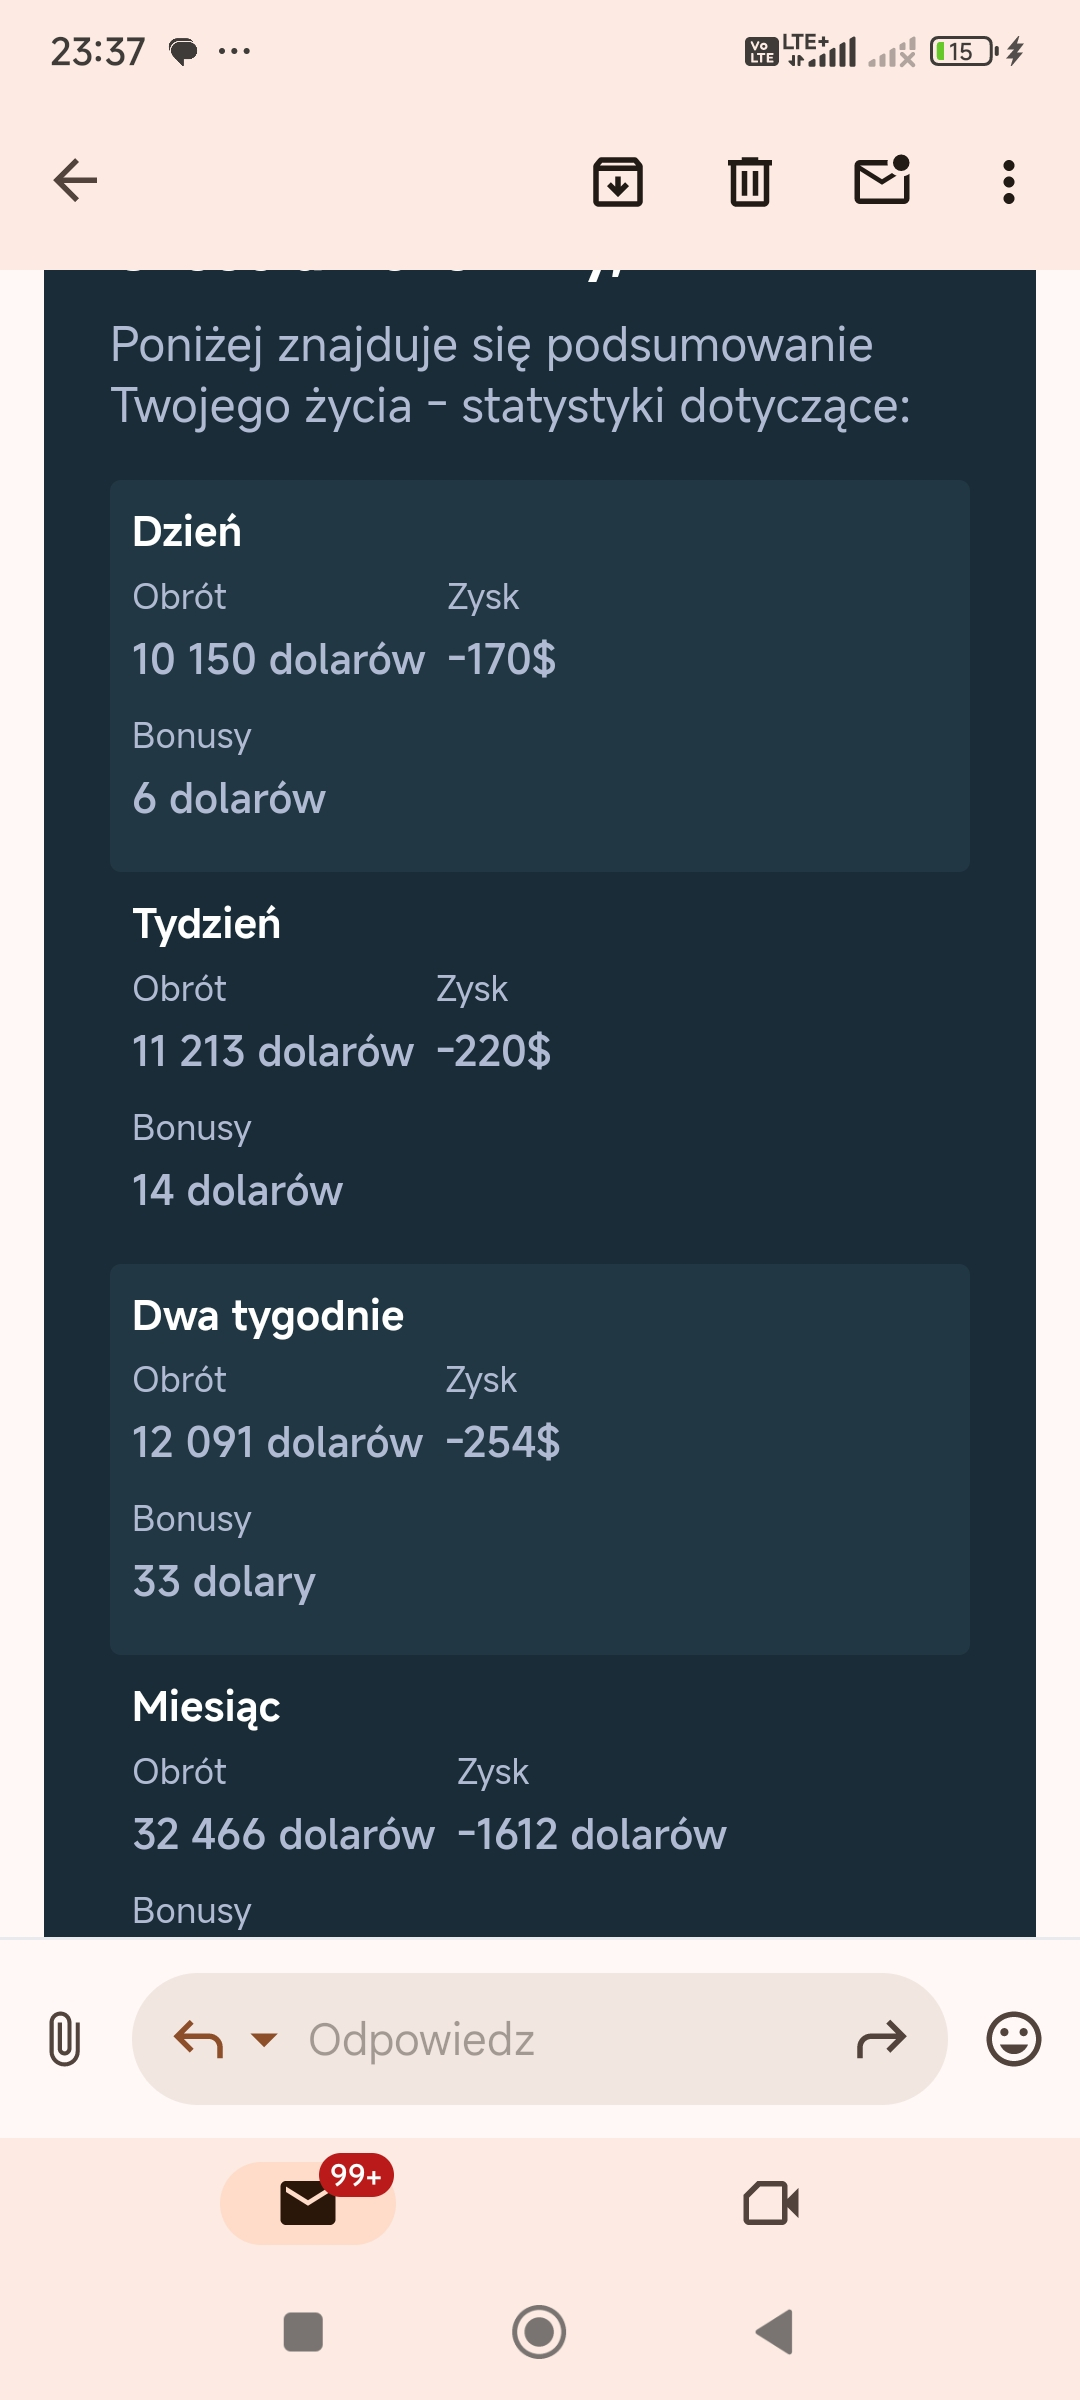Screen dimensions: 1080x2400
Task: Select the Dzień statistics card
Action: (540, 676)
